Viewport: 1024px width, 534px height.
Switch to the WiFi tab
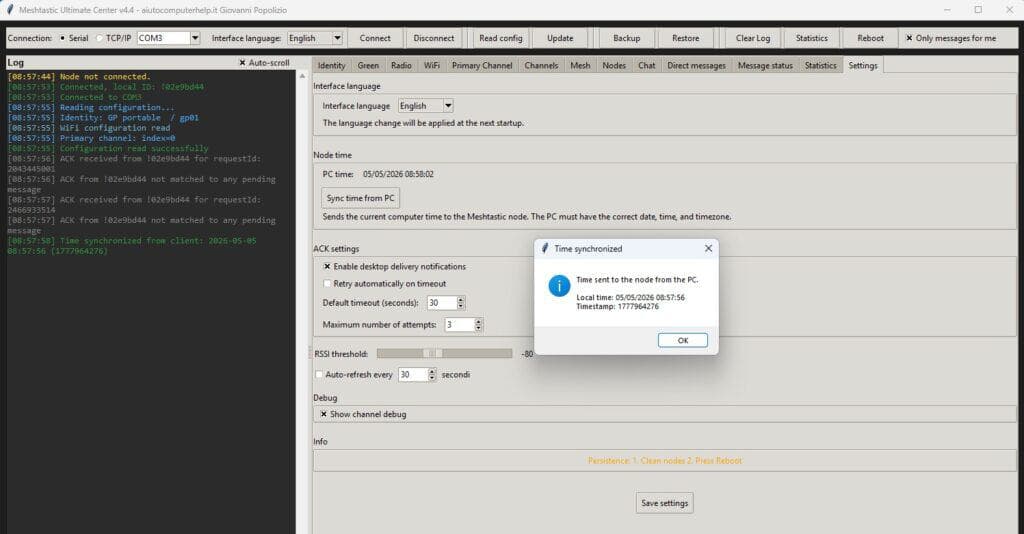(x=431, y=65)
